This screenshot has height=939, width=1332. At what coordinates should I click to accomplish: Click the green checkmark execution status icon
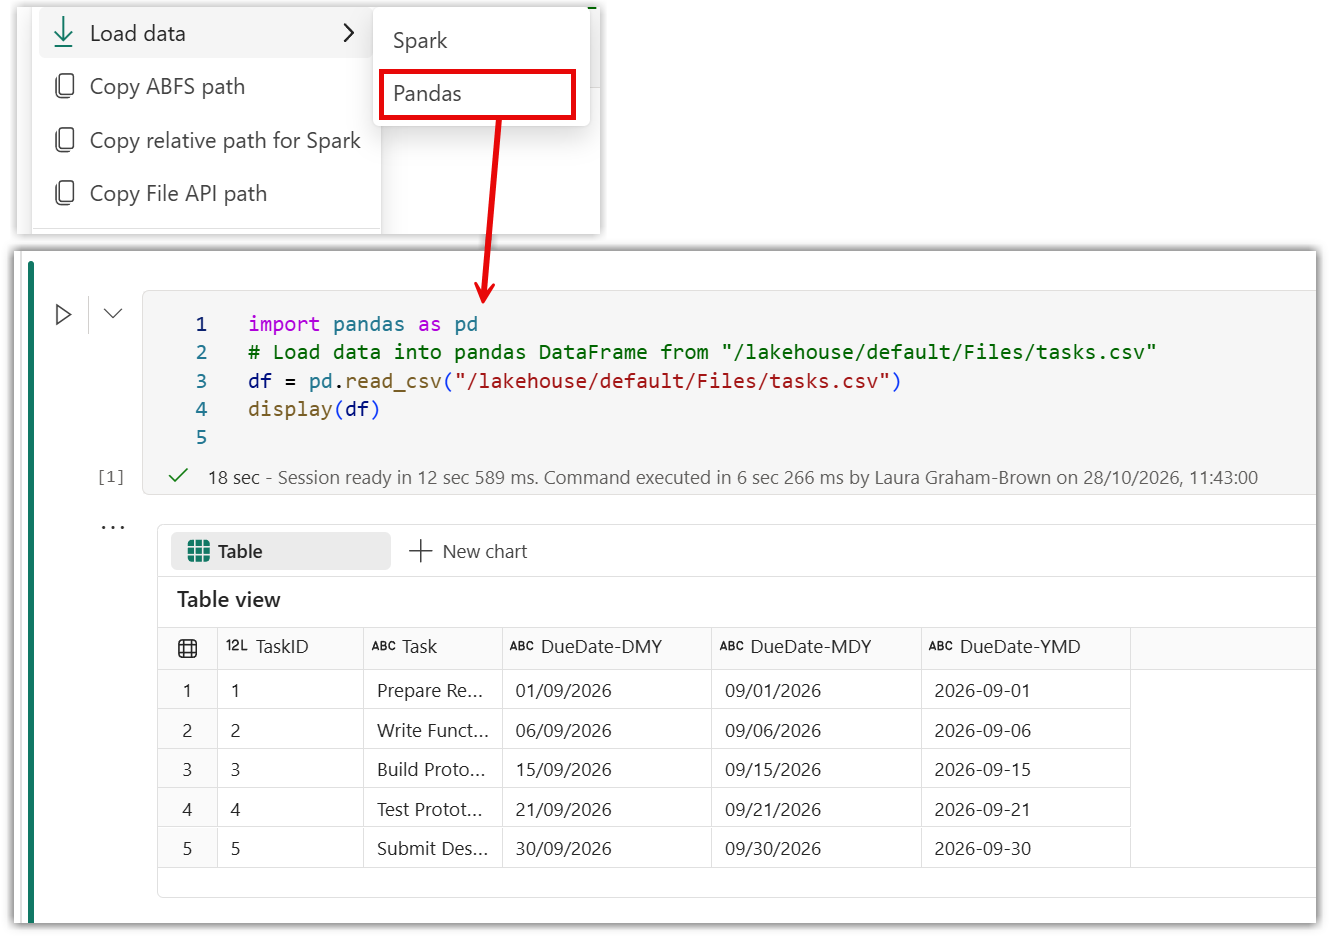click(178, 476)
